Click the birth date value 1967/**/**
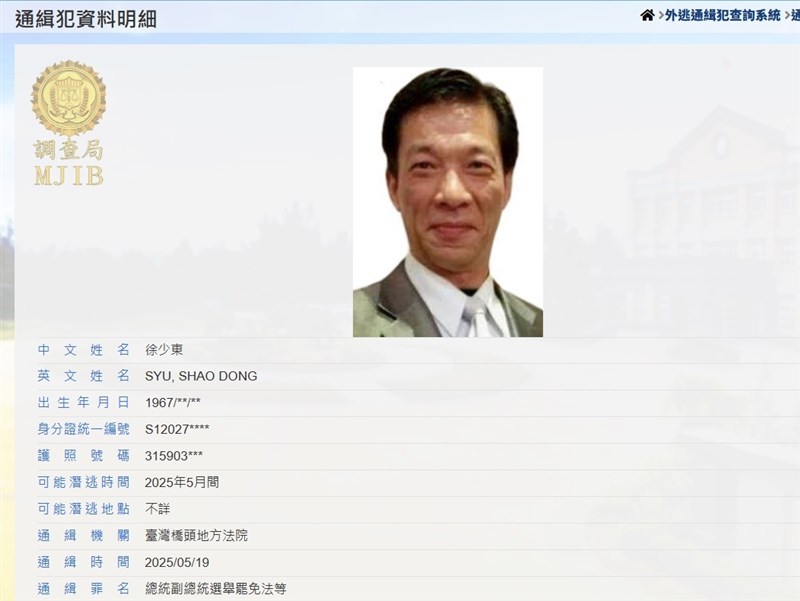This screenshot has width=800, height=601. (x=172, y=403)
